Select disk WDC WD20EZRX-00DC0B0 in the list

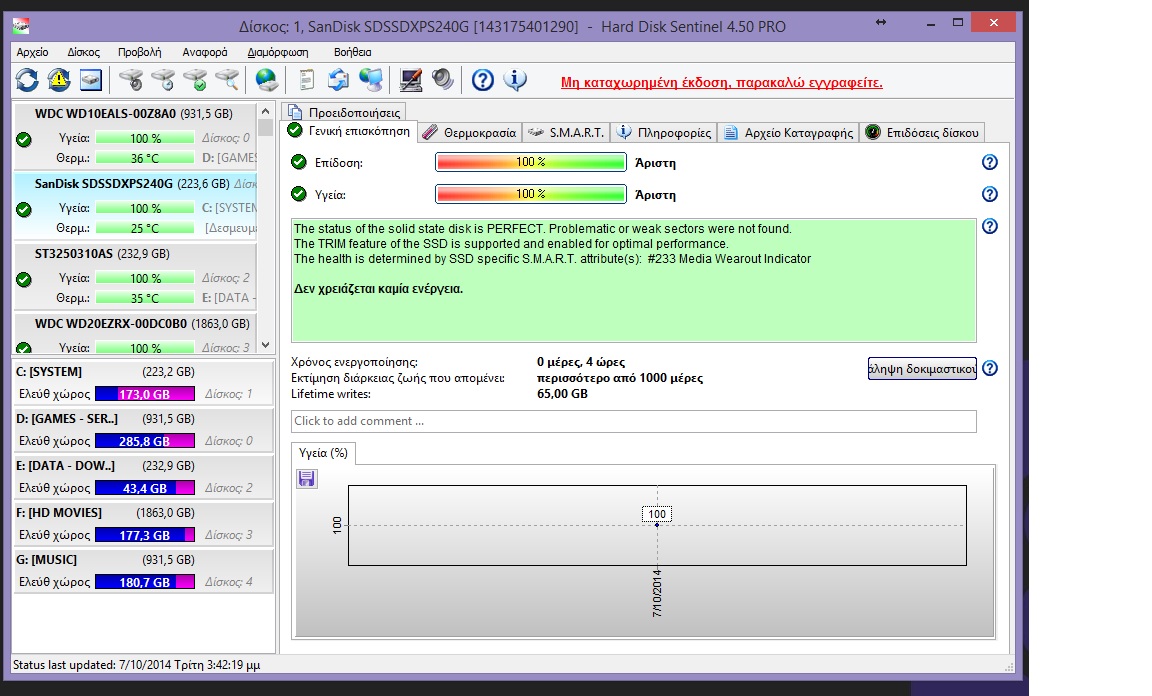click(135, 333)
